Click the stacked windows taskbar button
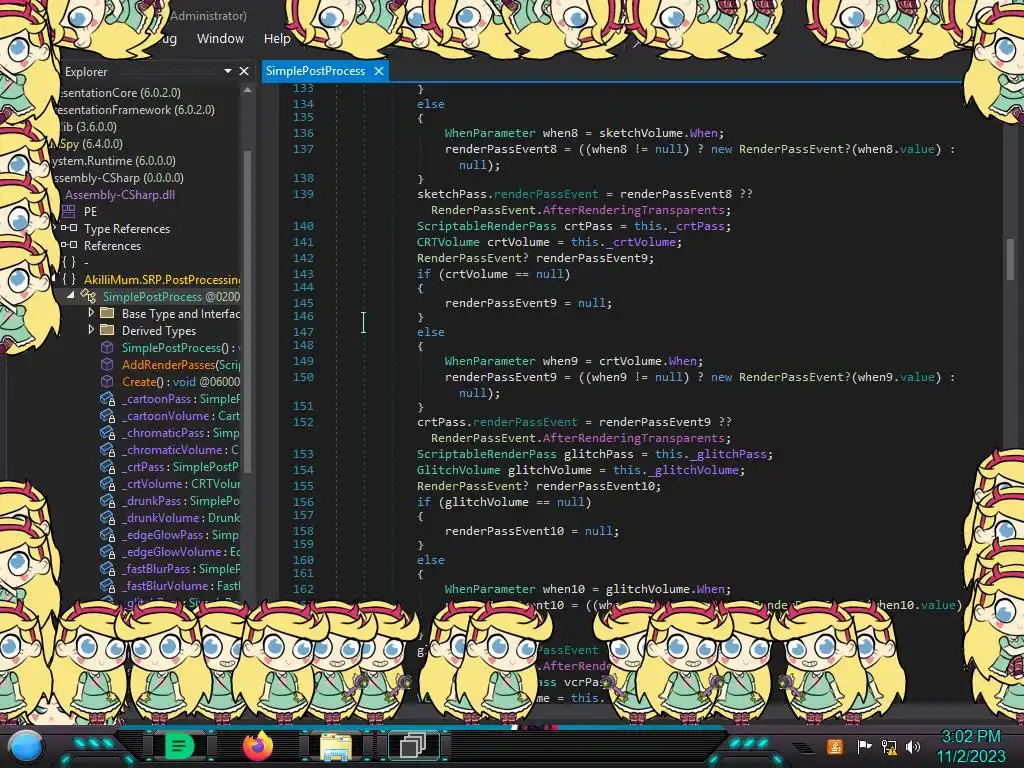The image size is (1024, 768). (x=413, y=746)
